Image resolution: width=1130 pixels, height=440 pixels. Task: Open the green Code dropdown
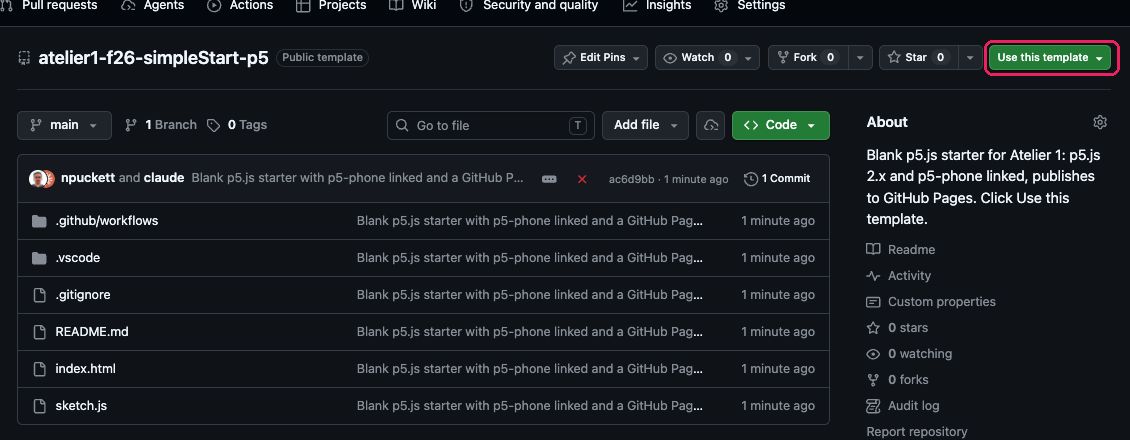(x=780, y=125)
